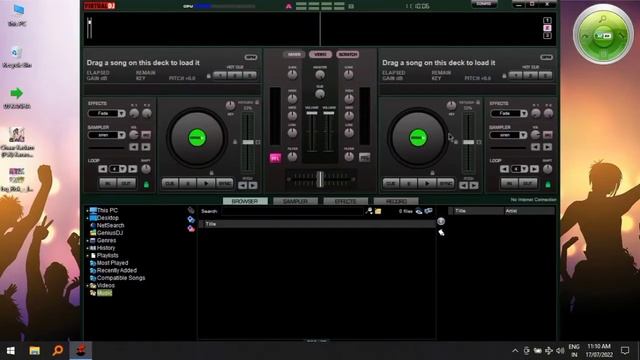Image resolution: width=640 pixels, height=360 pixels.
Task: Play the left deck
Action: click(x=206, y=184)
